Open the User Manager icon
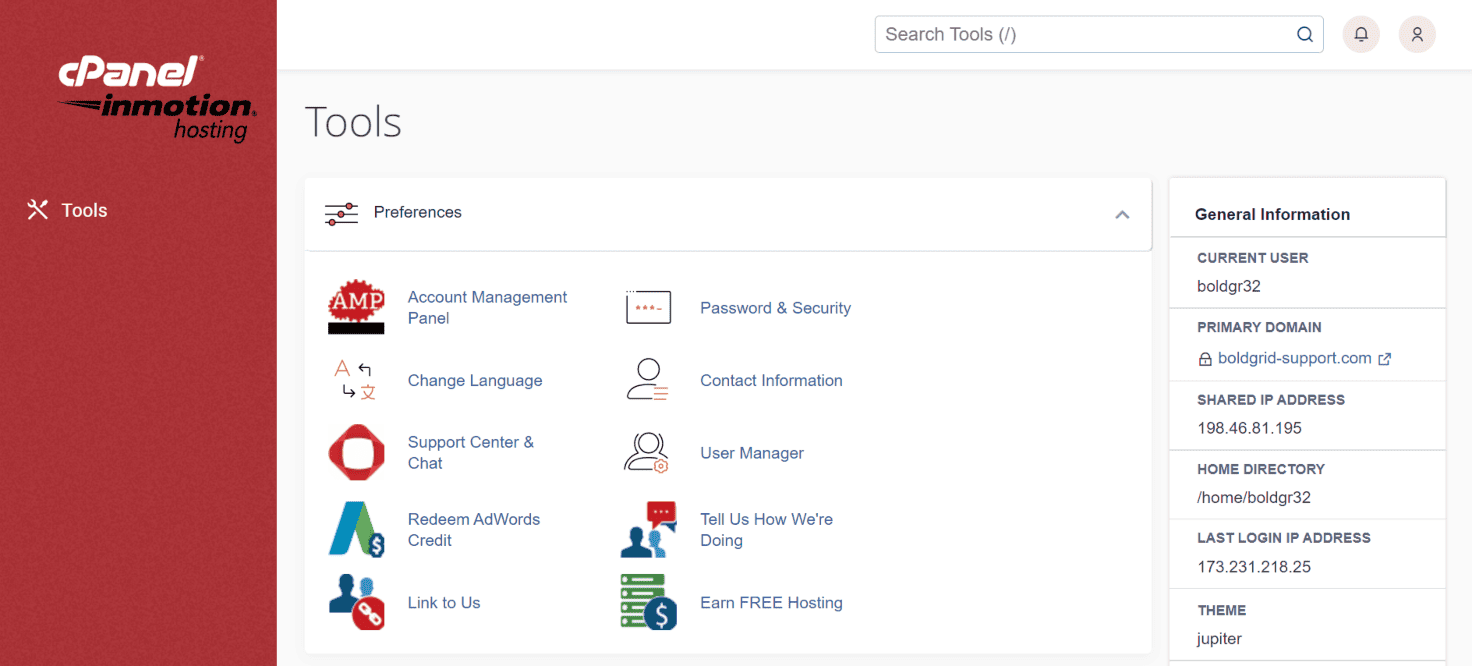Viewport: 1472px width, 666px height. (648, 452)
